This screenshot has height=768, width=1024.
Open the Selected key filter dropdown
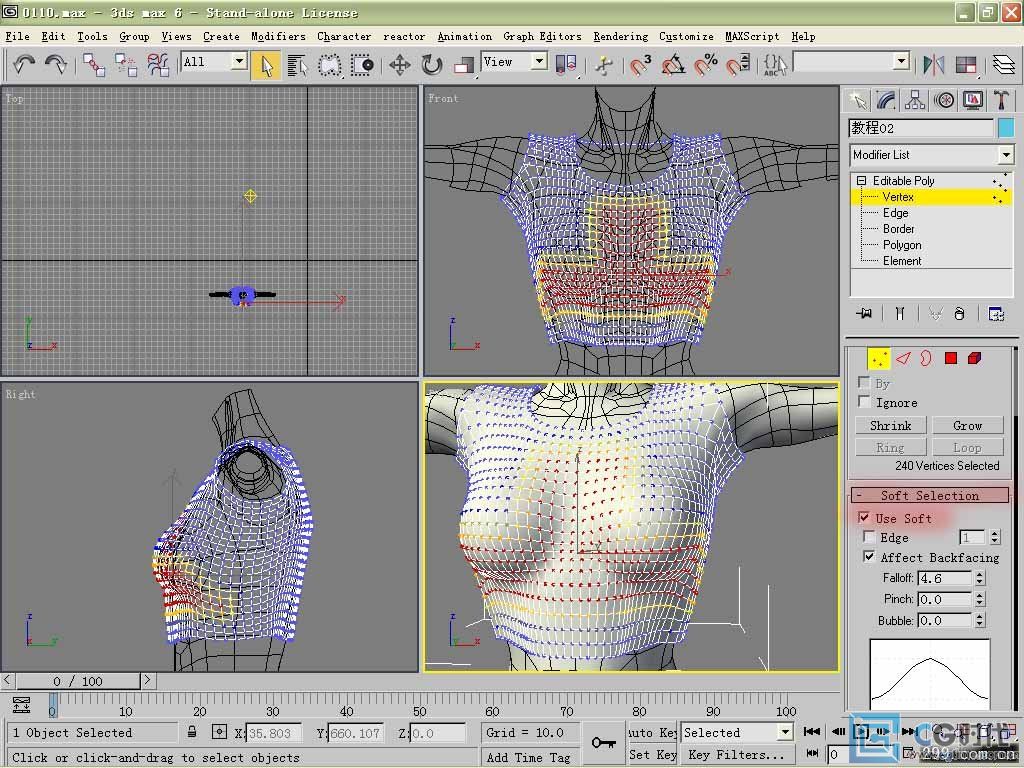point(786,732)
